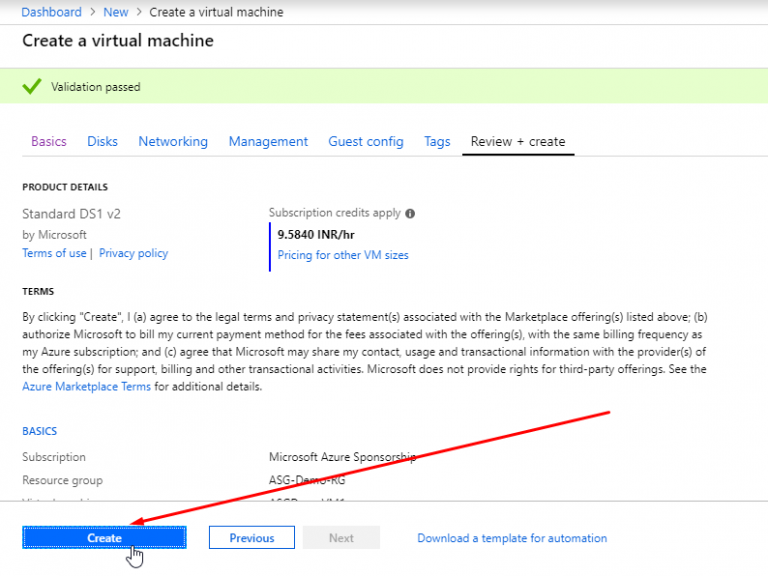
Task: View Pricing for other VM sizes
Action: [x=343, y=255]
